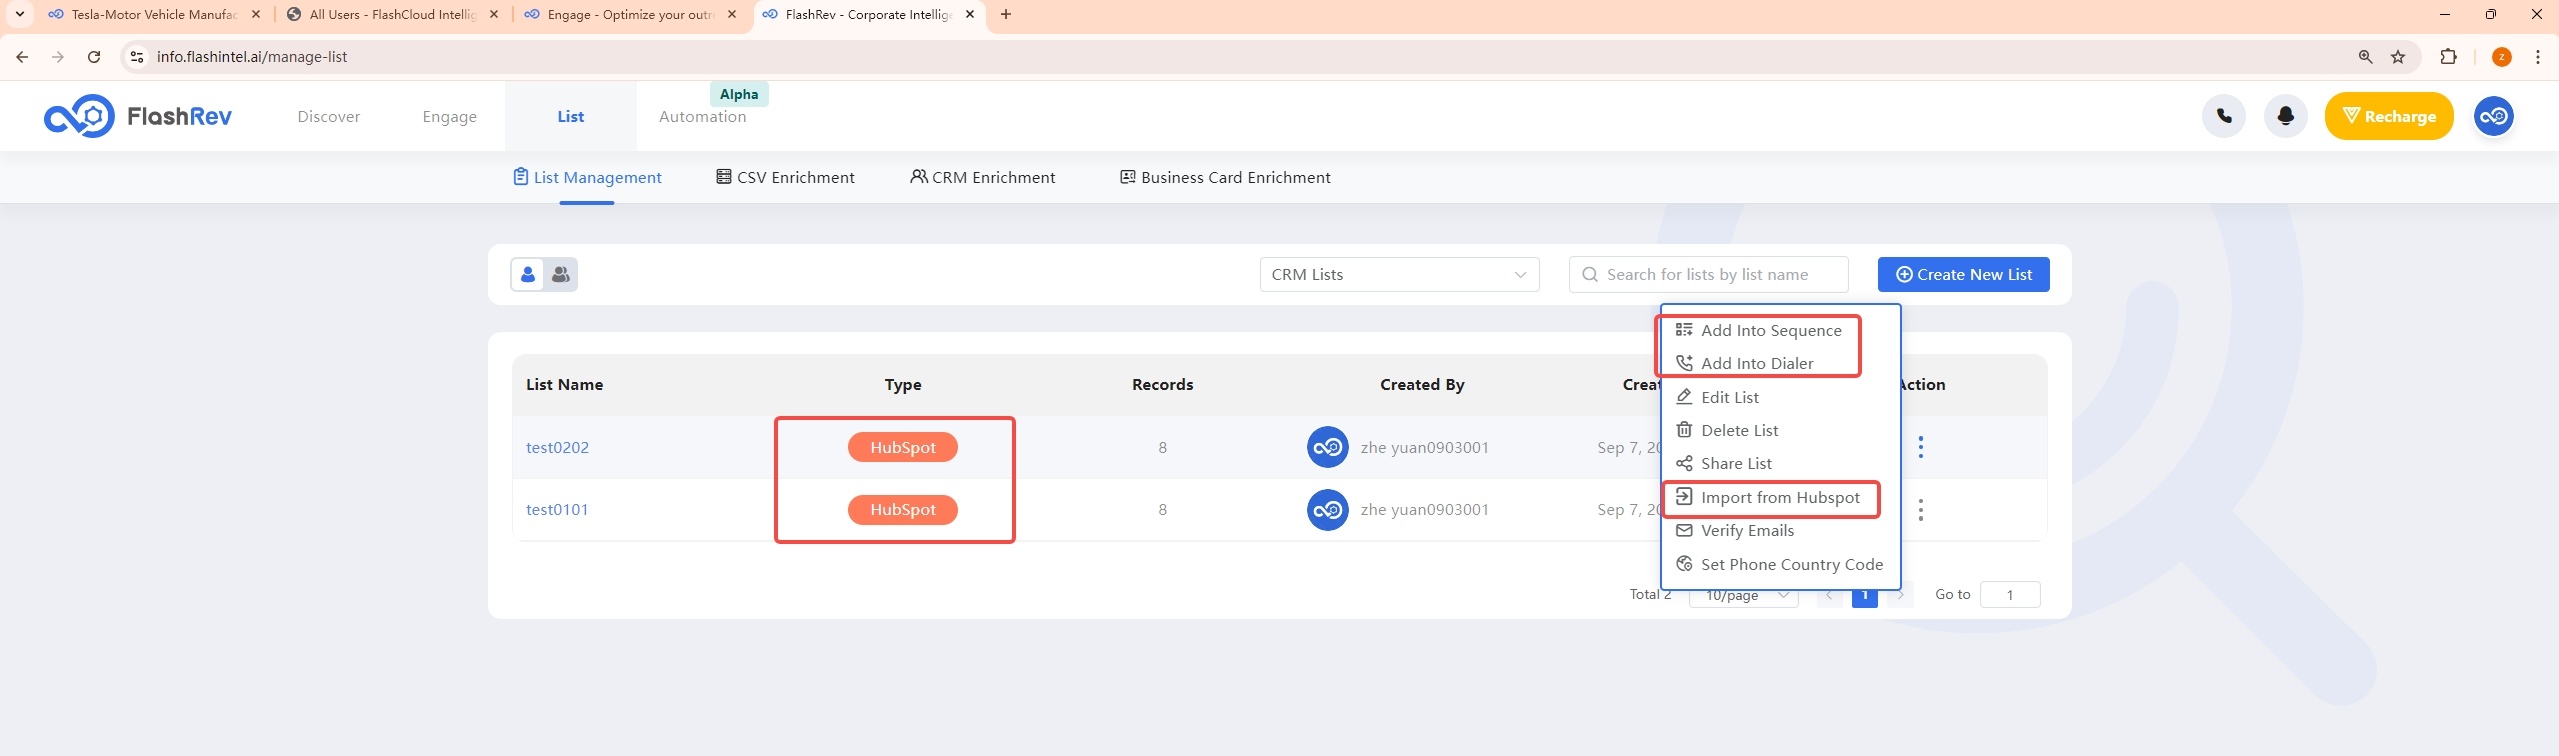Click the Recharge button
This screenshot has width=2559, height=756.
[2389, 116]
